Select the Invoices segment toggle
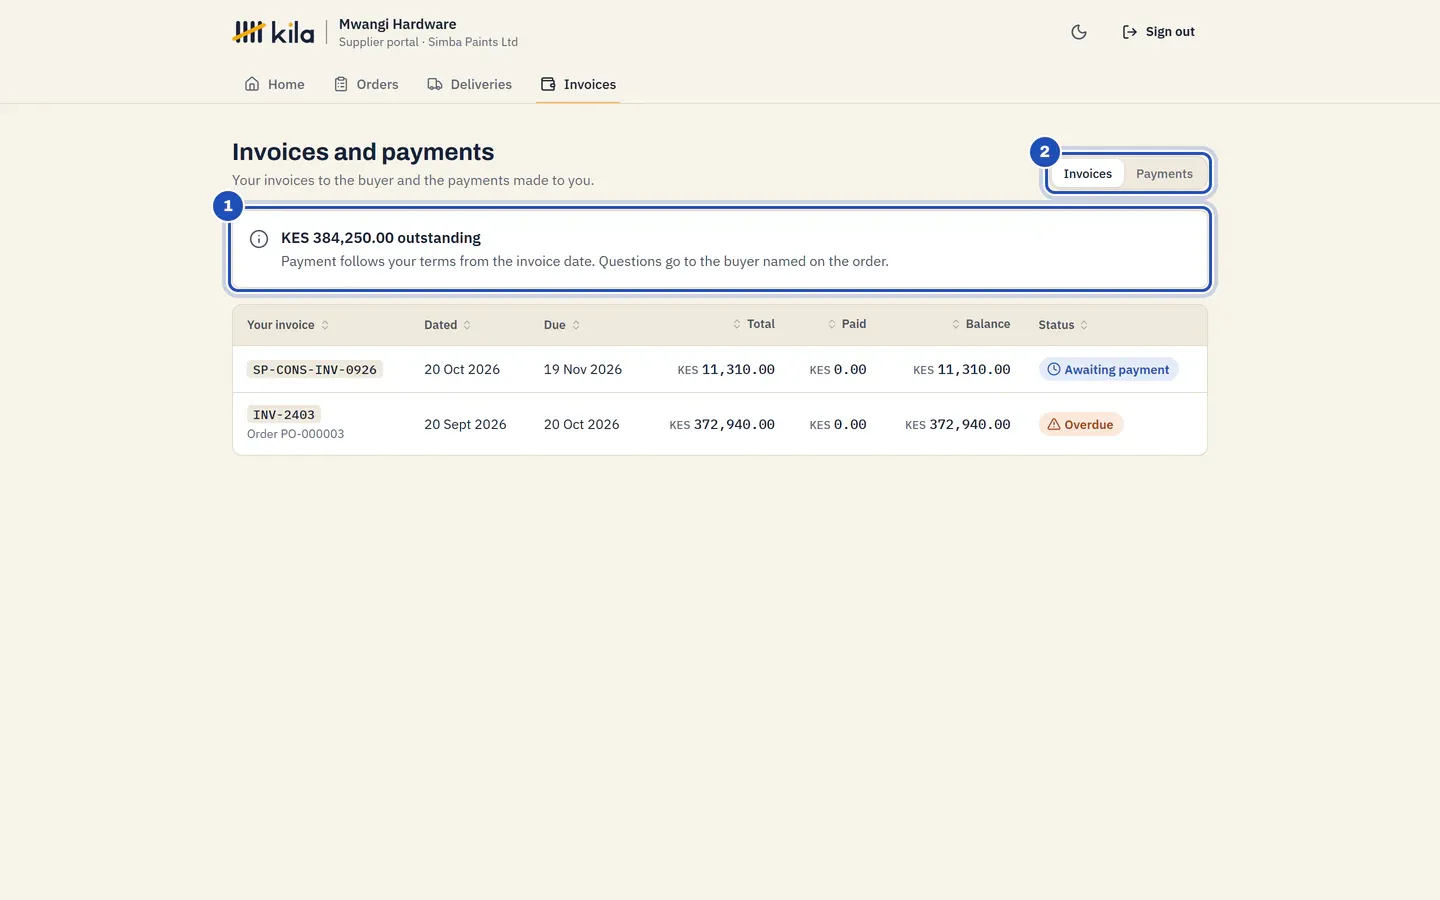 click(x=1087, y=174)
